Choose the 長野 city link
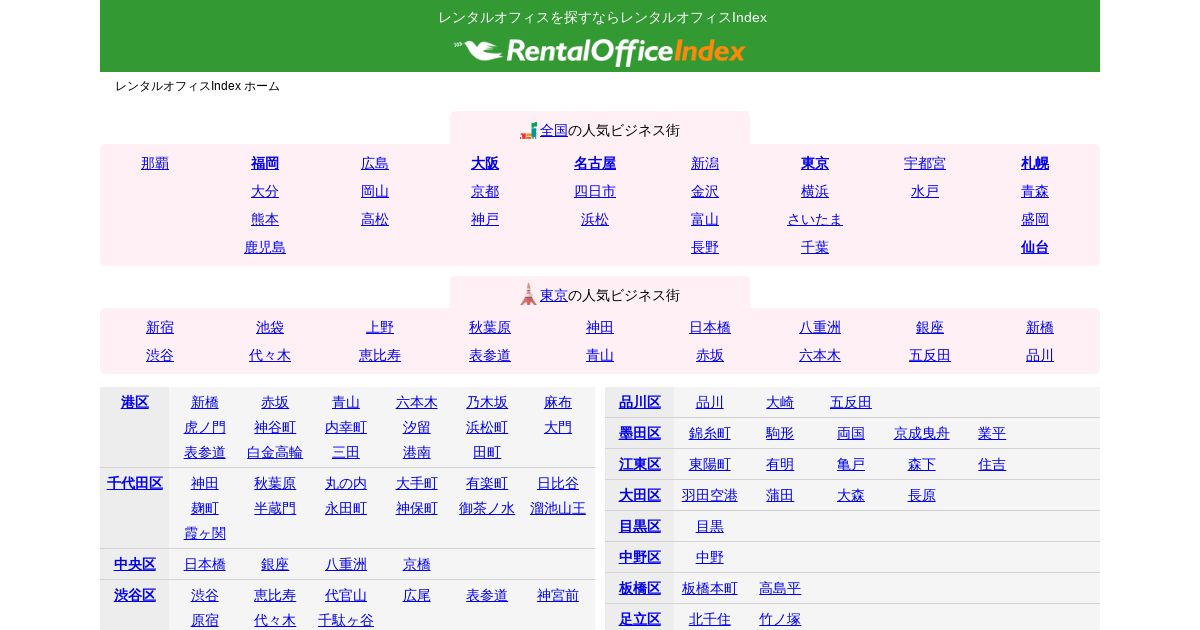The image size is (1200, 630). coord(705,247)
